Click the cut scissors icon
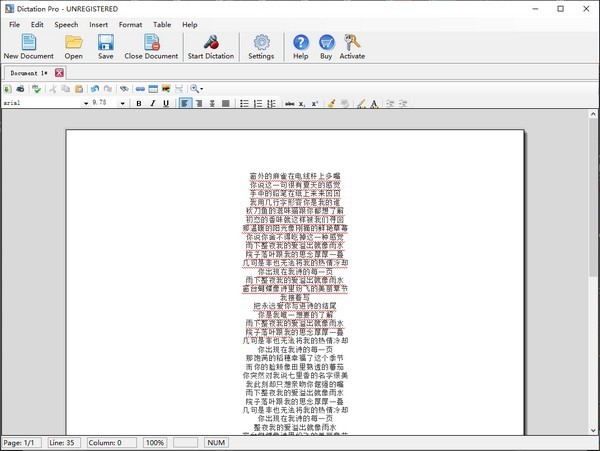 pyautogui.click(x=53, y=89)
